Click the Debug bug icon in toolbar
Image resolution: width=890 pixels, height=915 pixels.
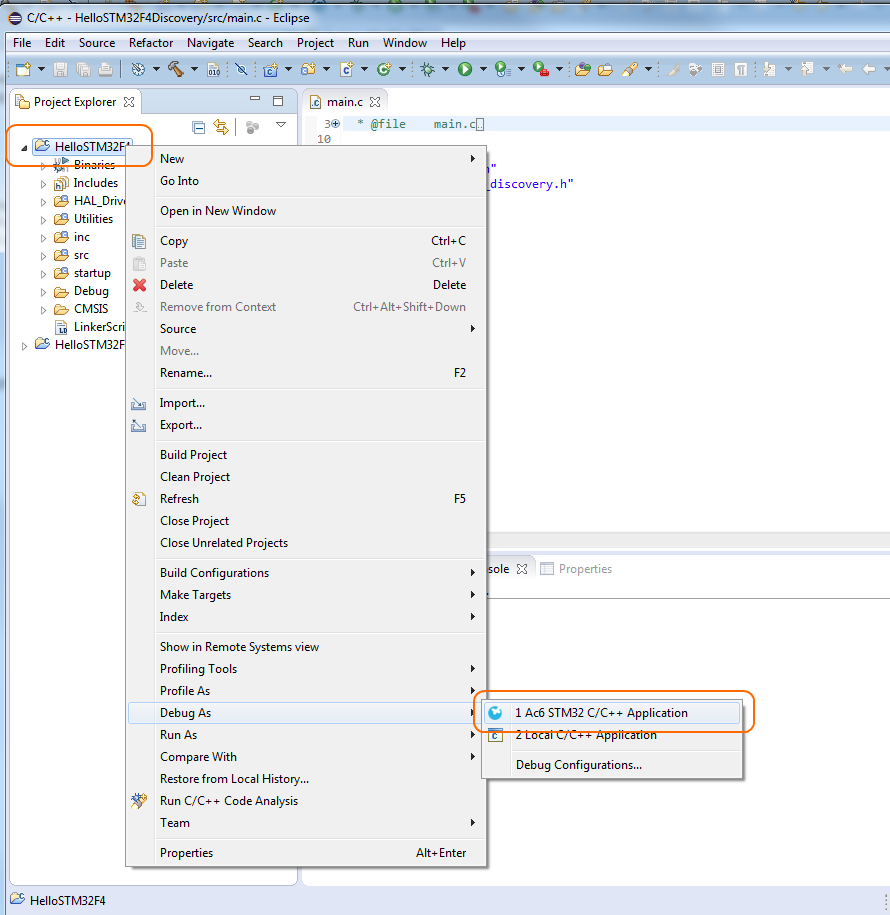tap(427, 69)
